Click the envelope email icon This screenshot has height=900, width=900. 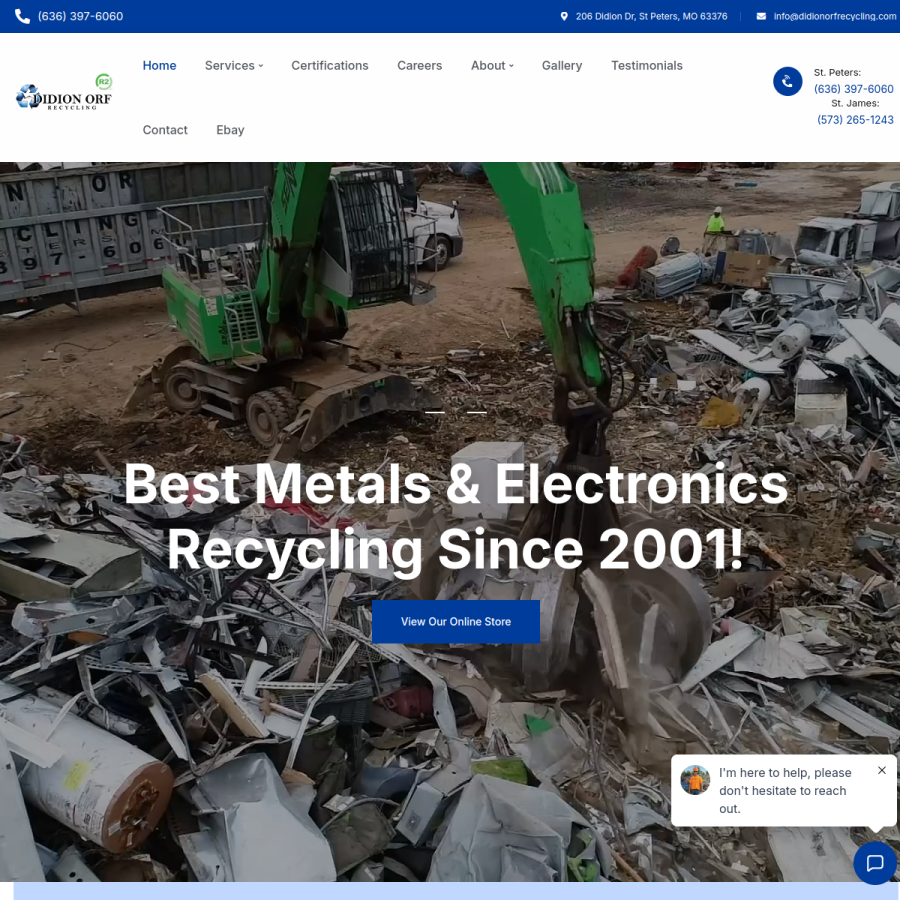pyautogui.click(x=761, y=16)
